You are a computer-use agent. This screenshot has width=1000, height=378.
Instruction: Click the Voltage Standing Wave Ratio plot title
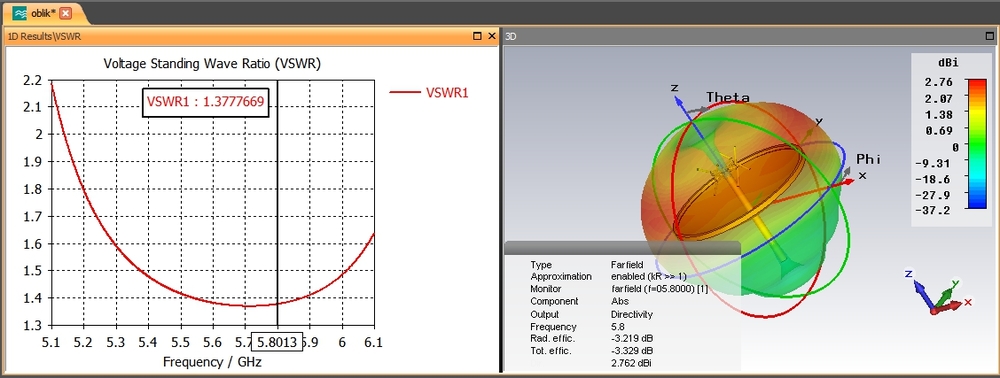pos(212,64)
